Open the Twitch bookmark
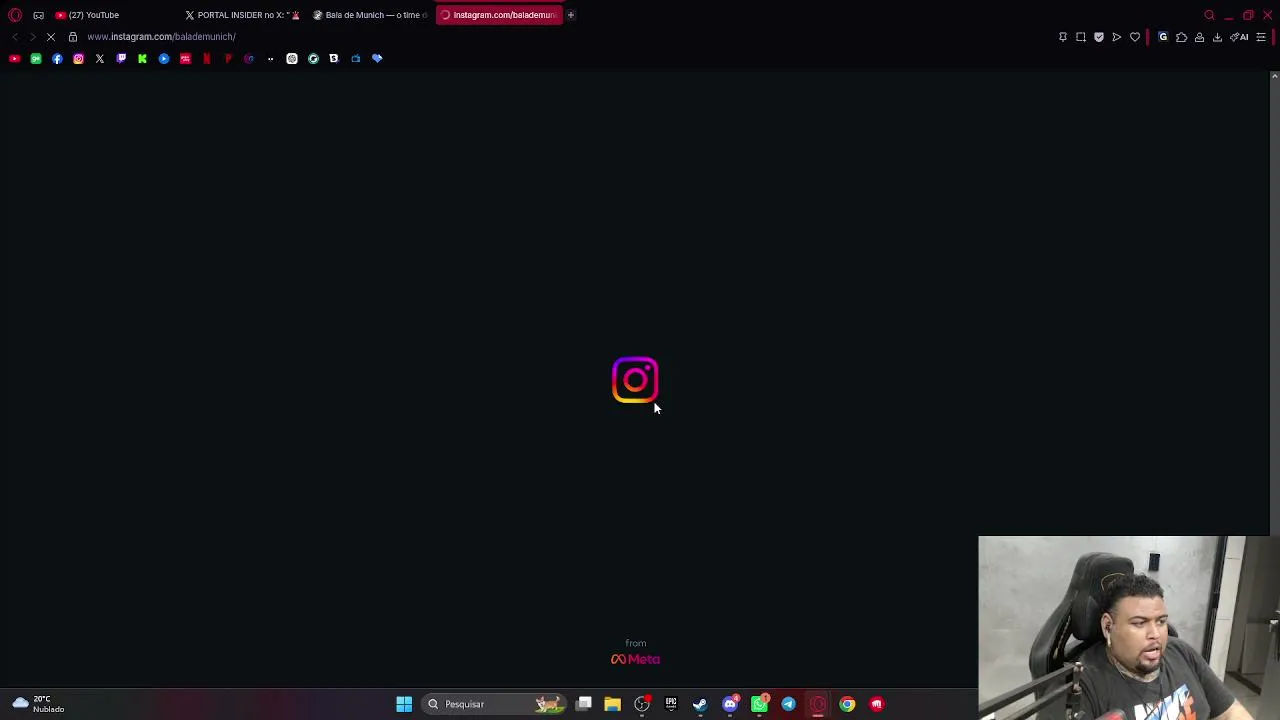Screen dimensions: 1280x720 tap(121, 59)
